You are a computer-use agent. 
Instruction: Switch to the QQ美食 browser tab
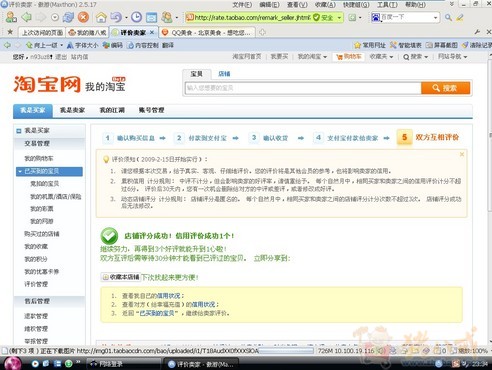(x=207, y=32)
